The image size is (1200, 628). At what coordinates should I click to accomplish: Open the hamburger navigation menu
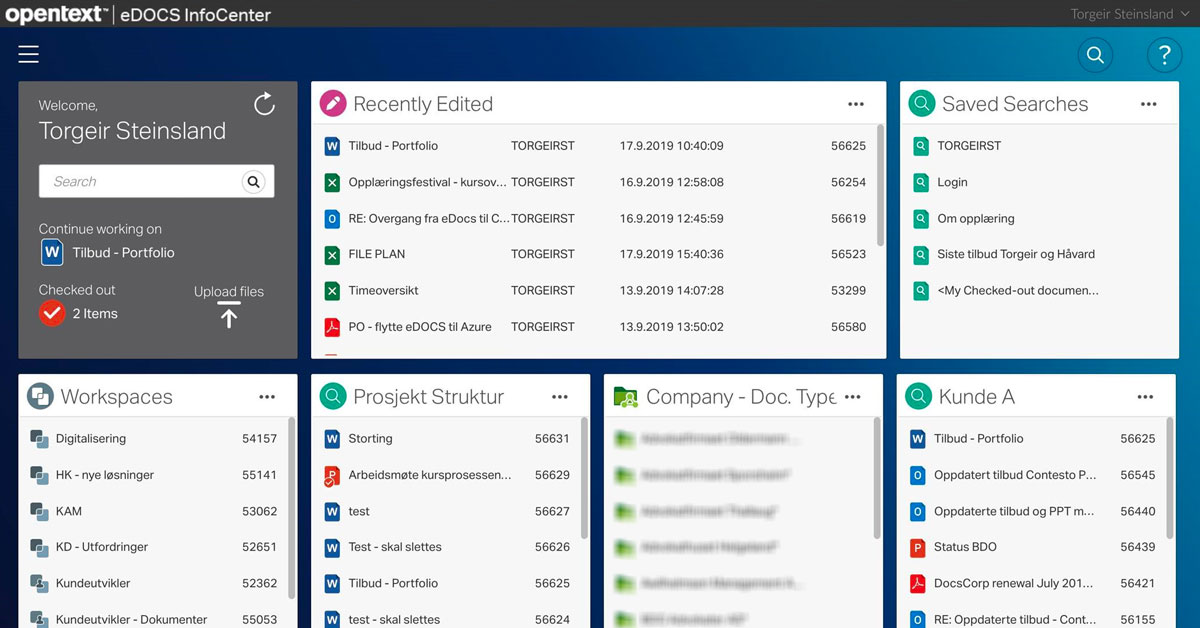pos(28,54)
